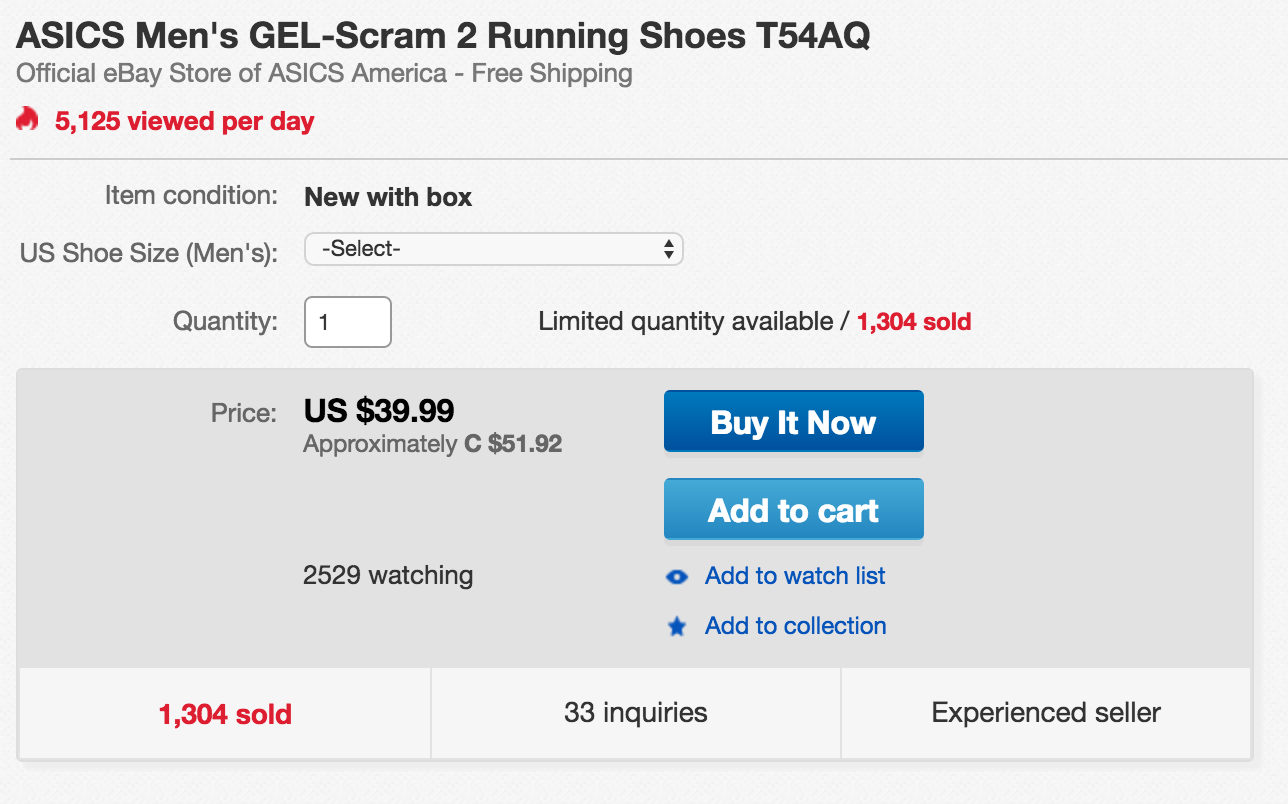Viewport: 1288px width, 804px height.
Task: Click the arrows on the size select
Action: pyautogui.click(x=669, y=249)
